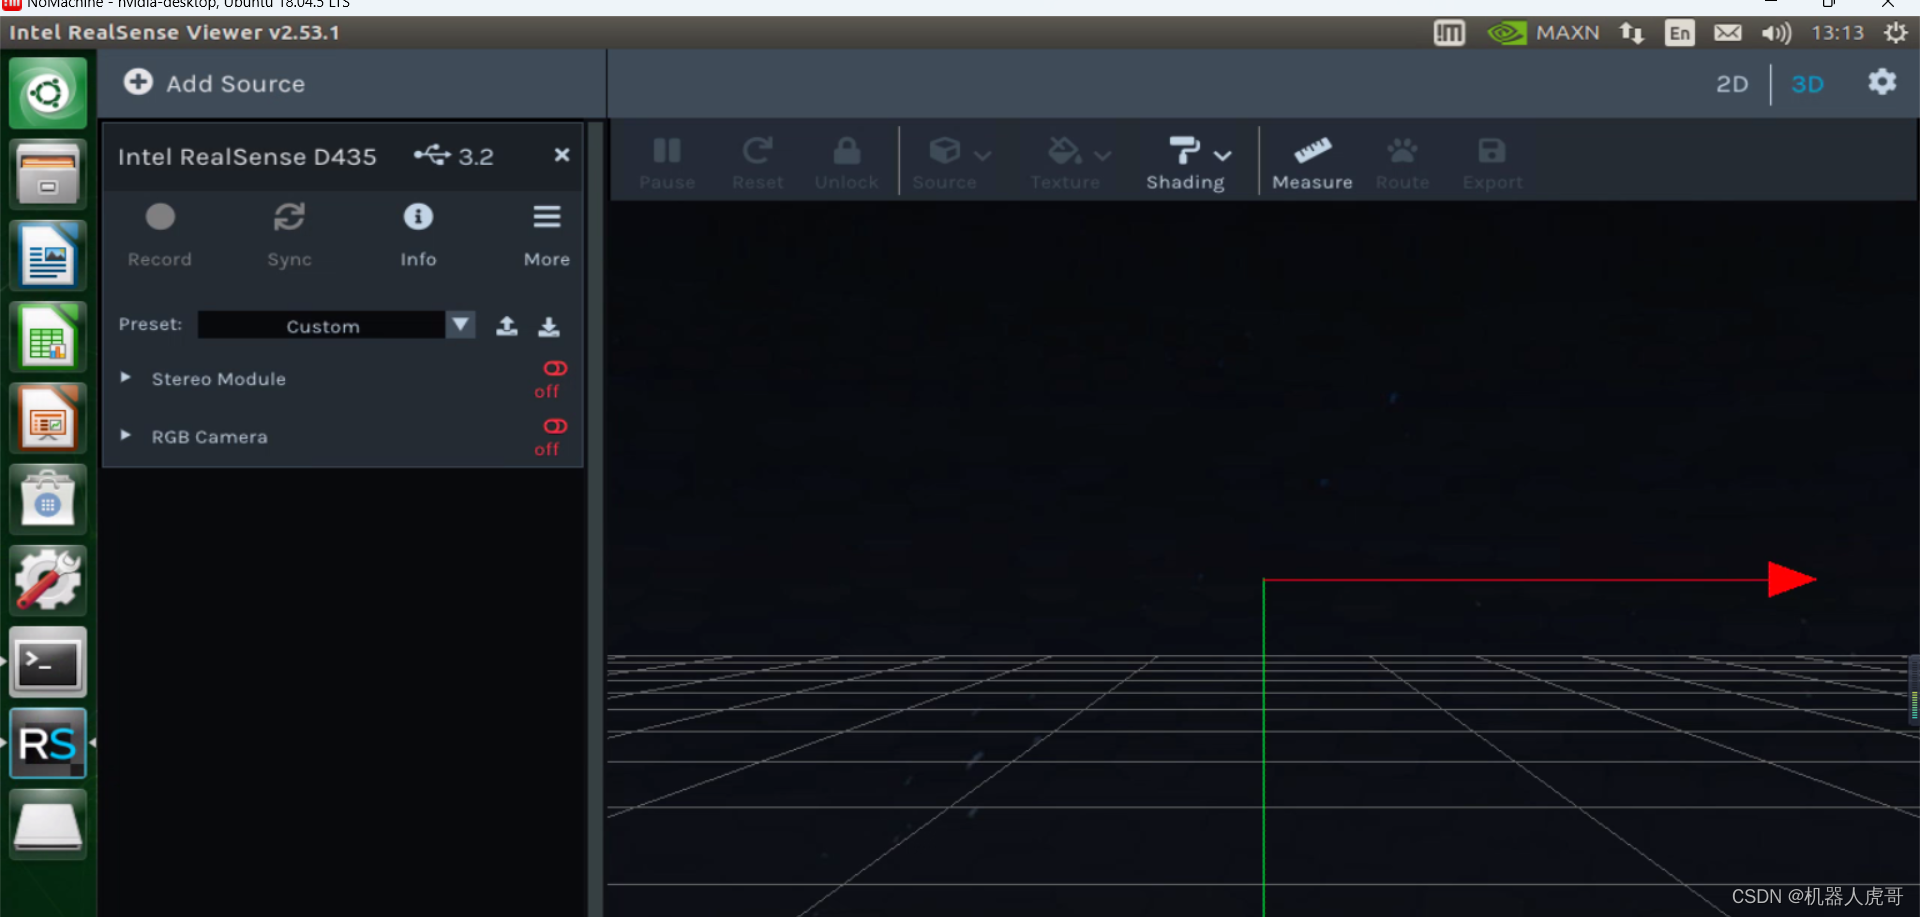Start recording with the Record button
Screen dimensions: 1920x917
(x=160, y=234)
